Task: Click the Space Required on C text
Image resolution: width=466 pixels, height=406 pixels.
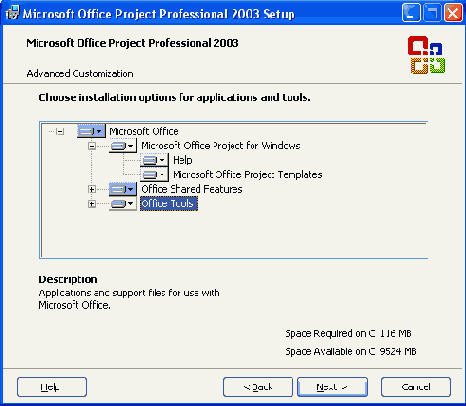Action: (x=348, y=334)
